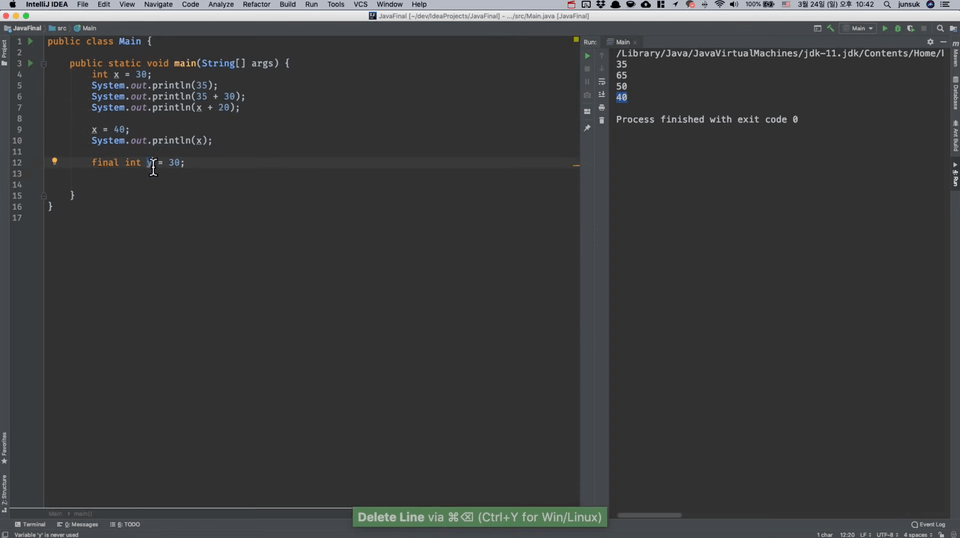The height and width of the screenshot is (538, 960).
Task: Change the UTF-8 file encoding in status bar
Action: 887,534
